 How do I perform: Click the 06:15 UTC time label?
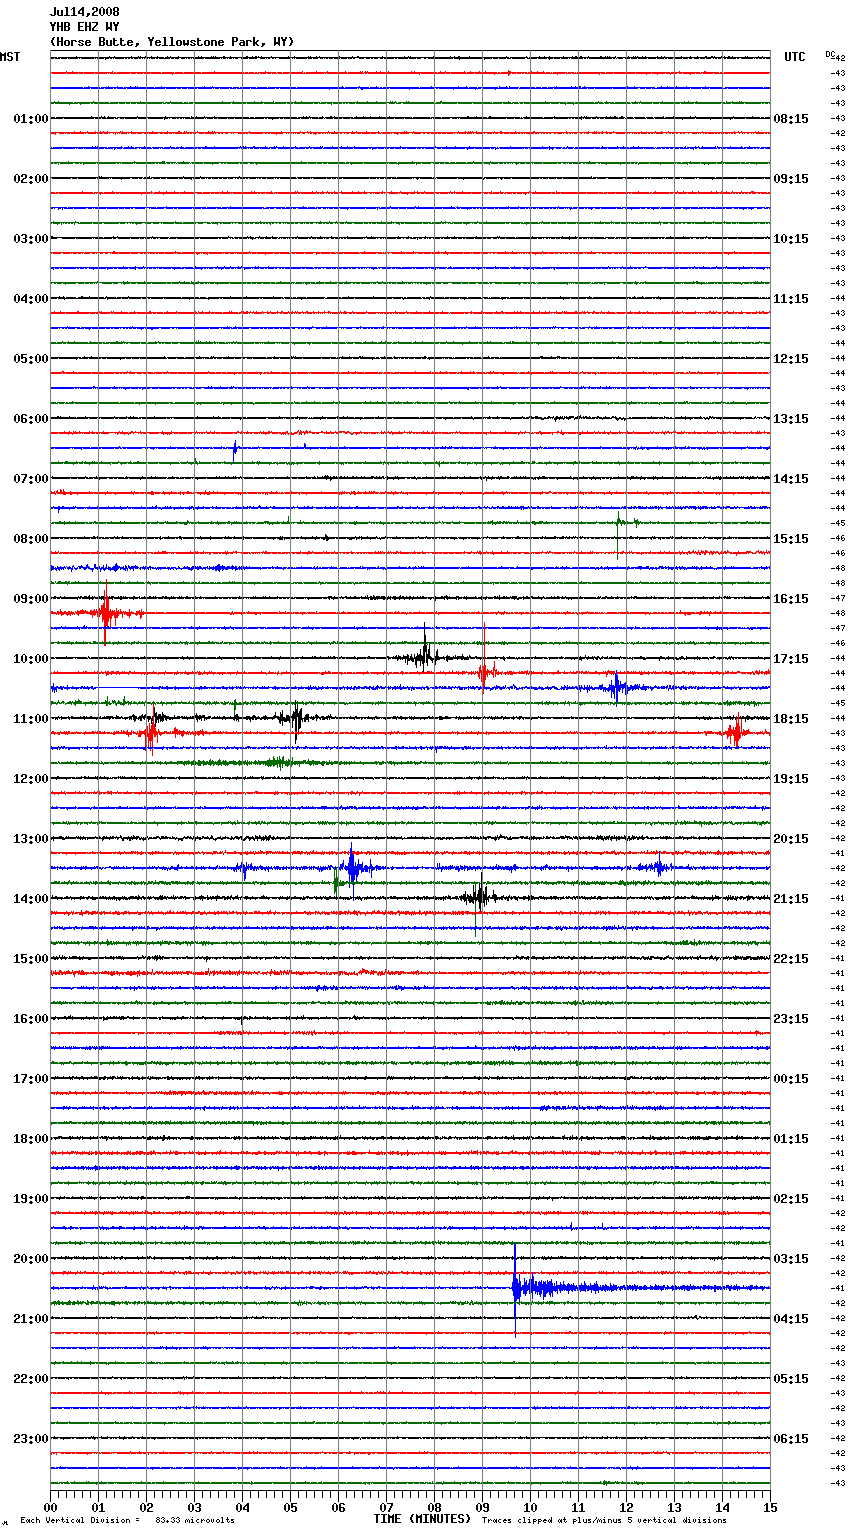click(x=791, y=1439)
